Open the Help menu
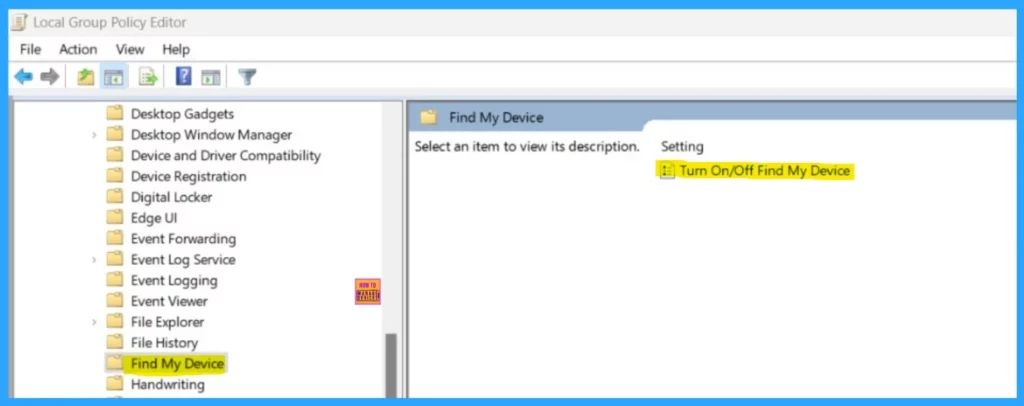This screenshot has width=1024, height=406. [176, 50]
